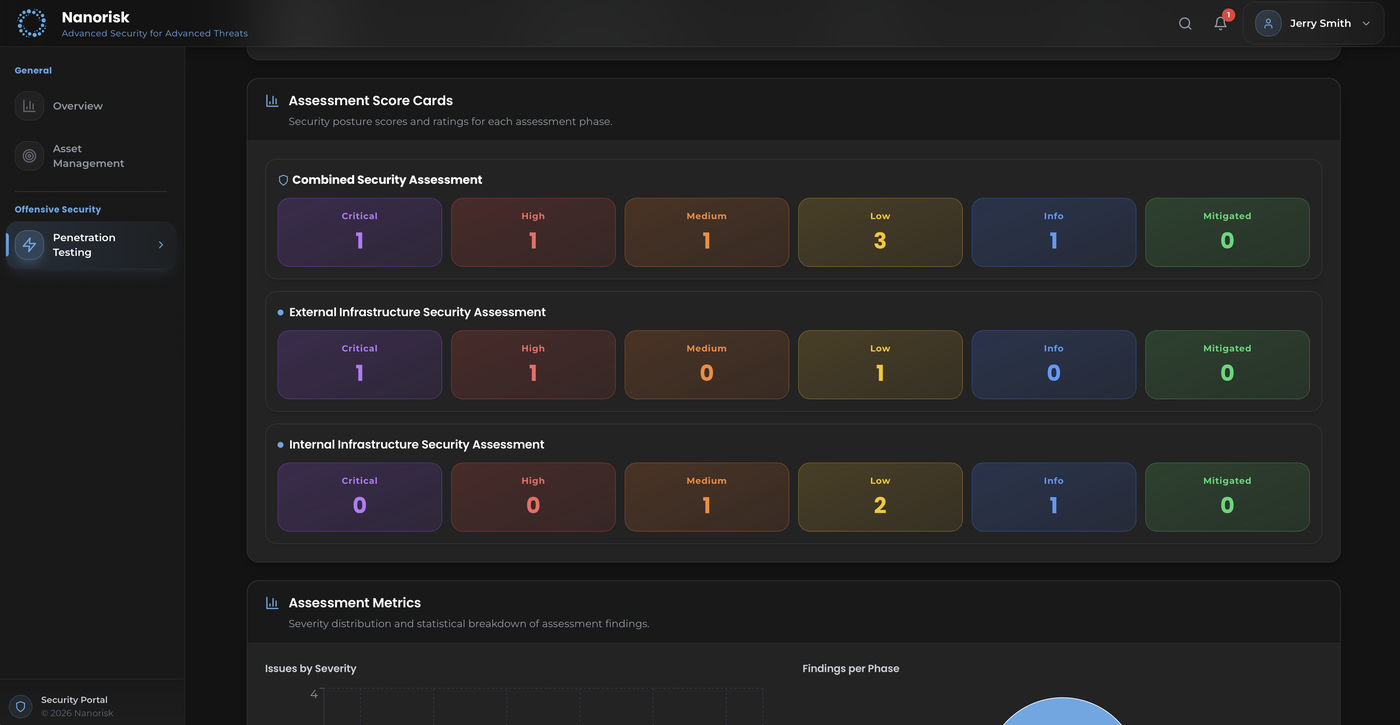Open the Asset Management menu item
1400x725 pixels.
[x=88, y=156]
